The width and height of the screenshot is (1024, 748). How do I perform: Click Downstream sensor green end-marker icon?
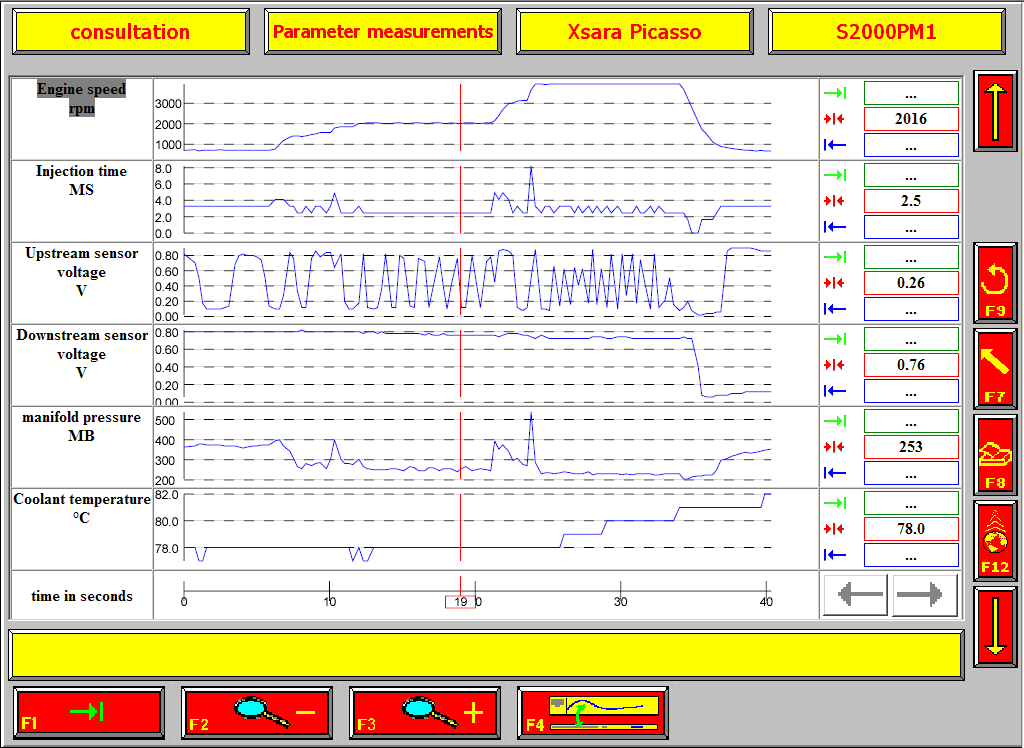[835, 339]
